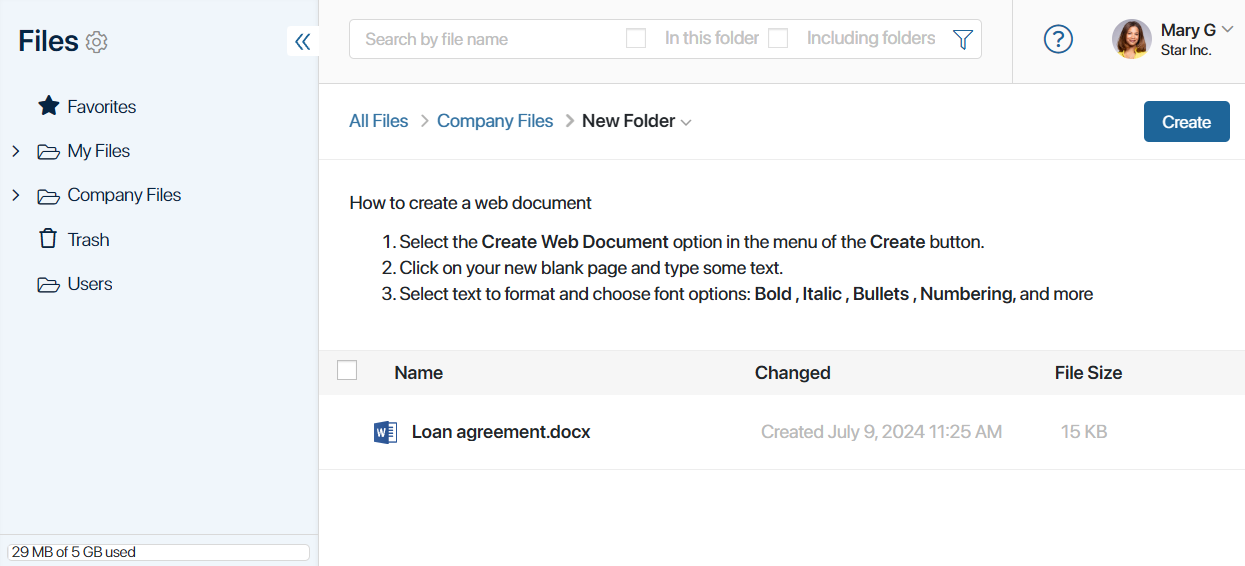This screenshot has width=1245, height=566.
Task: Open the help question mark icon
Action: click(x=1058, y=39)
